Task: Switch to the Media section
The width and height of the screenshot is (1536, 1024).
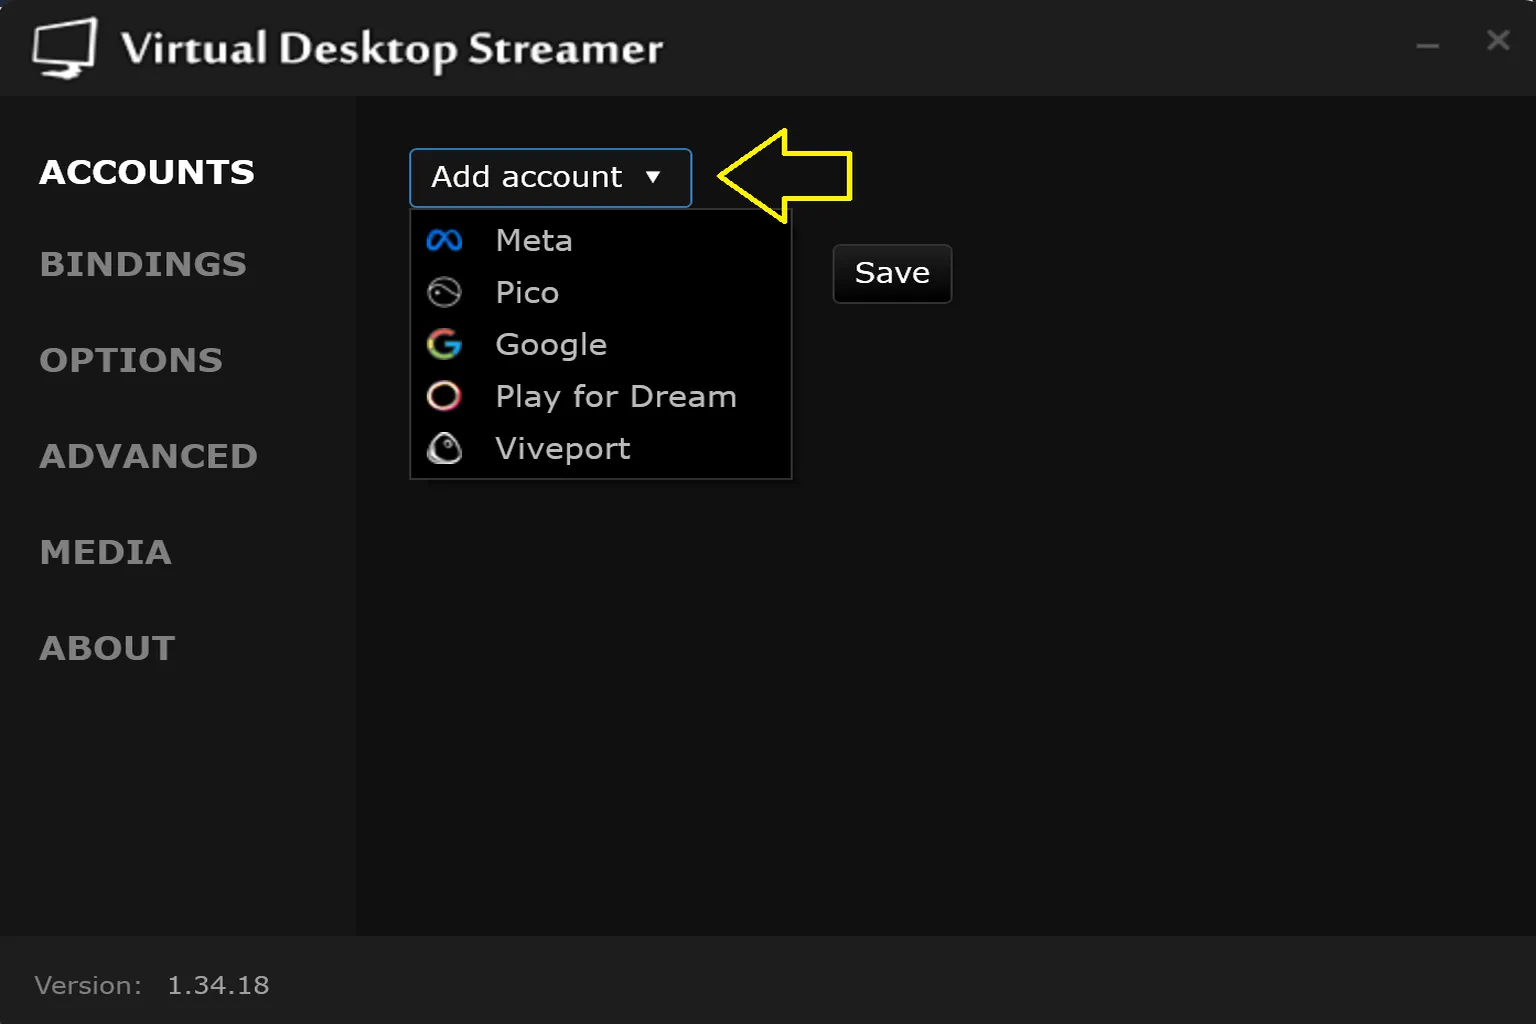Action: pyautogui.click(x=106, y=552)
